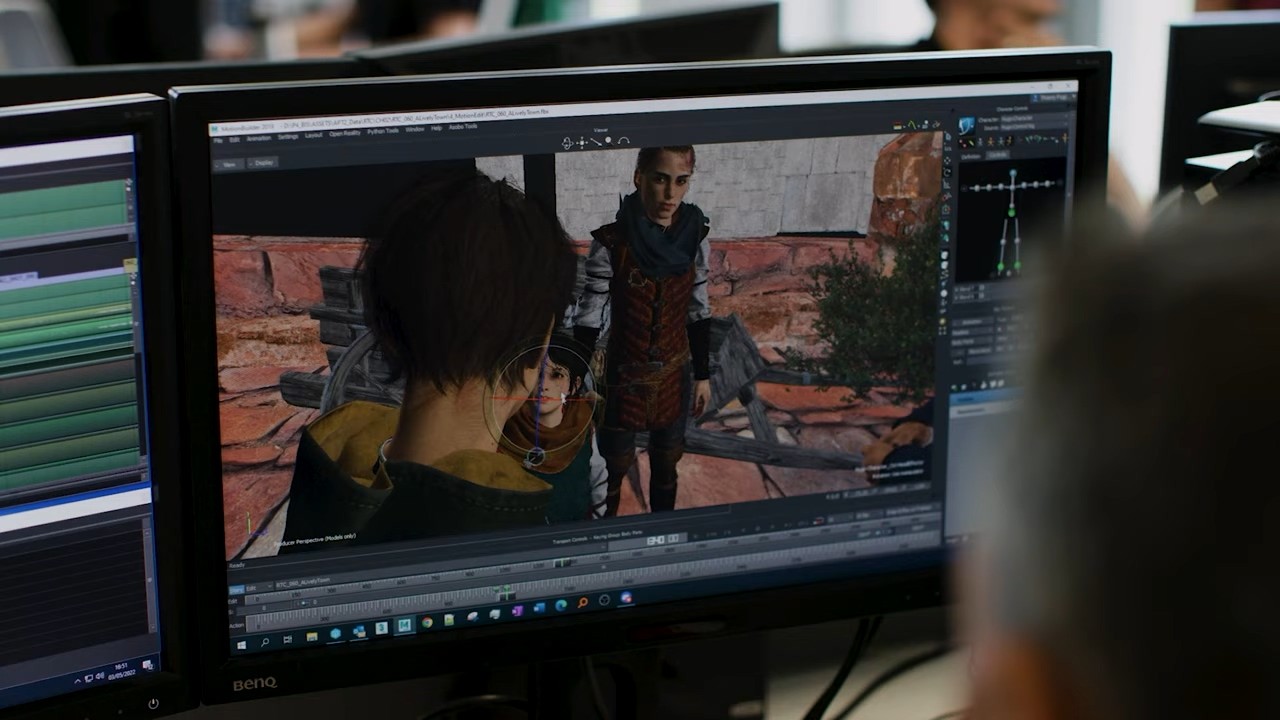Click the magnifier zoom icon in viewer
This screenshot has height=720, width=1280.
(x=608, y=141)
